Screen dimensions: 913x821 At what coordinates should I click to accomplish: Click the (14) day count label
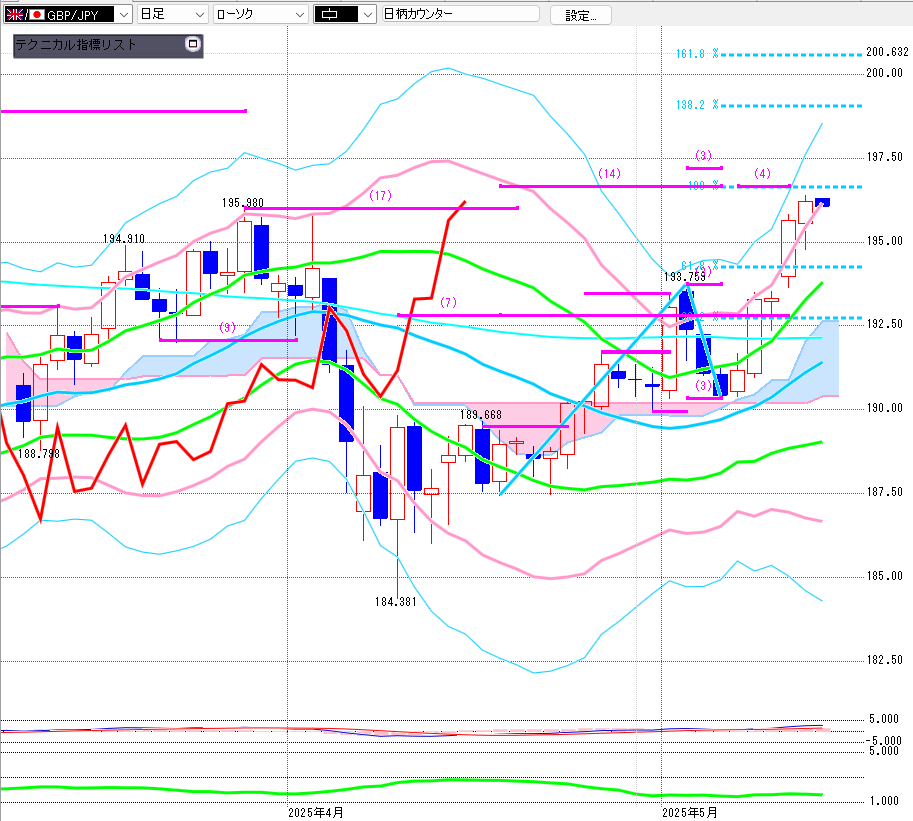(610, 174)
